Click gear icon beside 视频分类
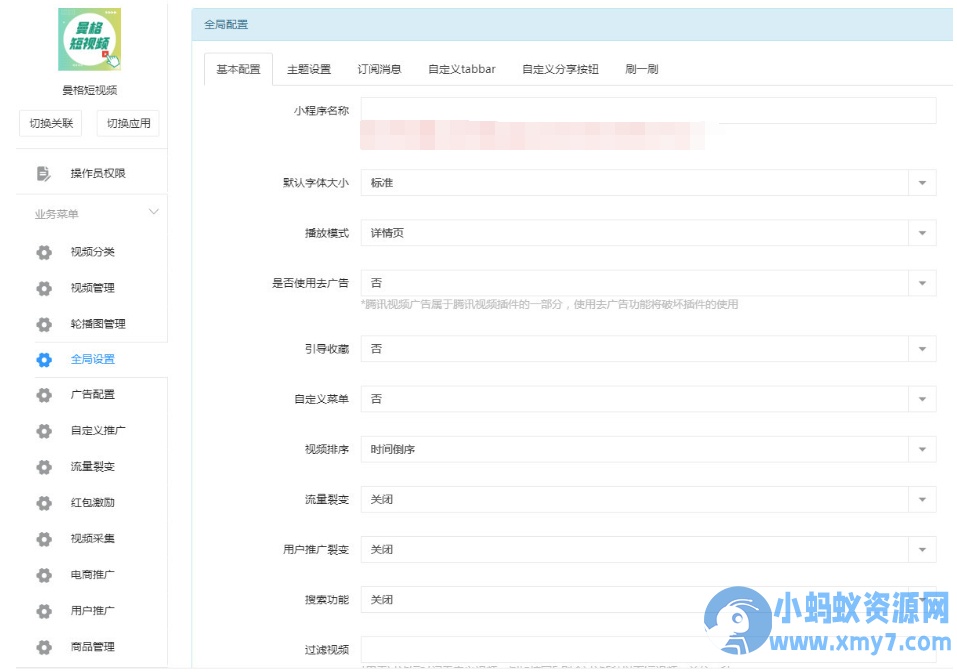This screenshot has height=672, width=957. (x=44, y=252)
